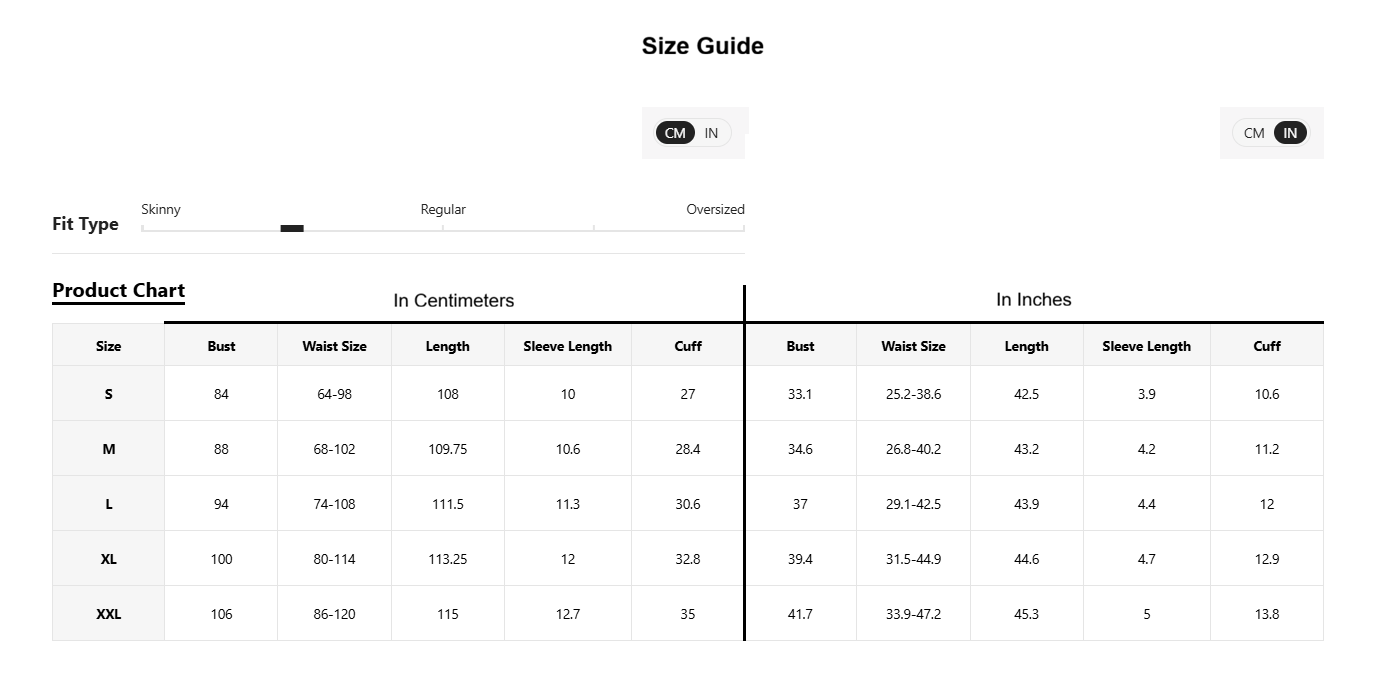Click the Cuff header in inches table
The height and width of the screenshot is (700, 1381).
[x=1267, y=346]
